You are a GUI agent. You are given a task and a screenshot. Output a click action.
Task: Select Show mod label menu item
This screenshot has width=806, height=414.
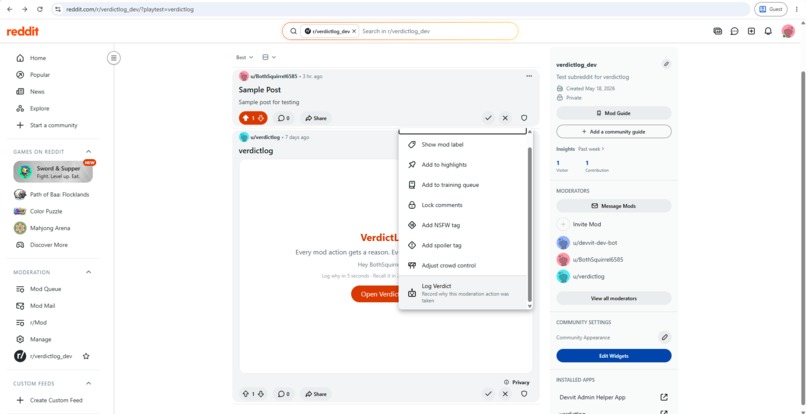point(463,145)
